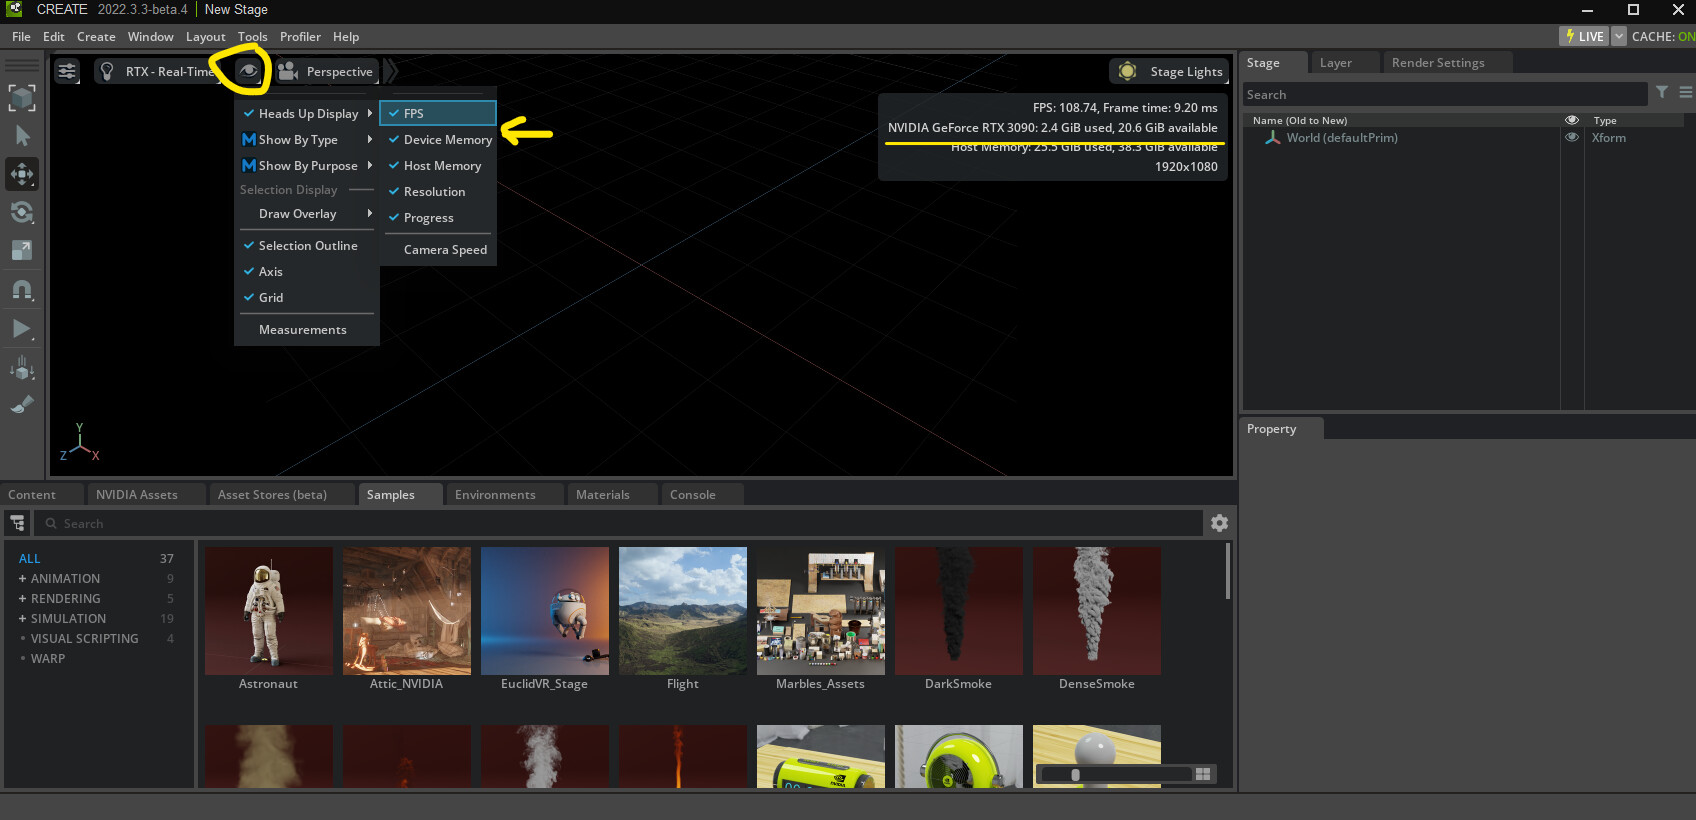The image size is (1696, 820).
Task: Click the Samples browser gear settings icon
Action: tap(1219, 522)
